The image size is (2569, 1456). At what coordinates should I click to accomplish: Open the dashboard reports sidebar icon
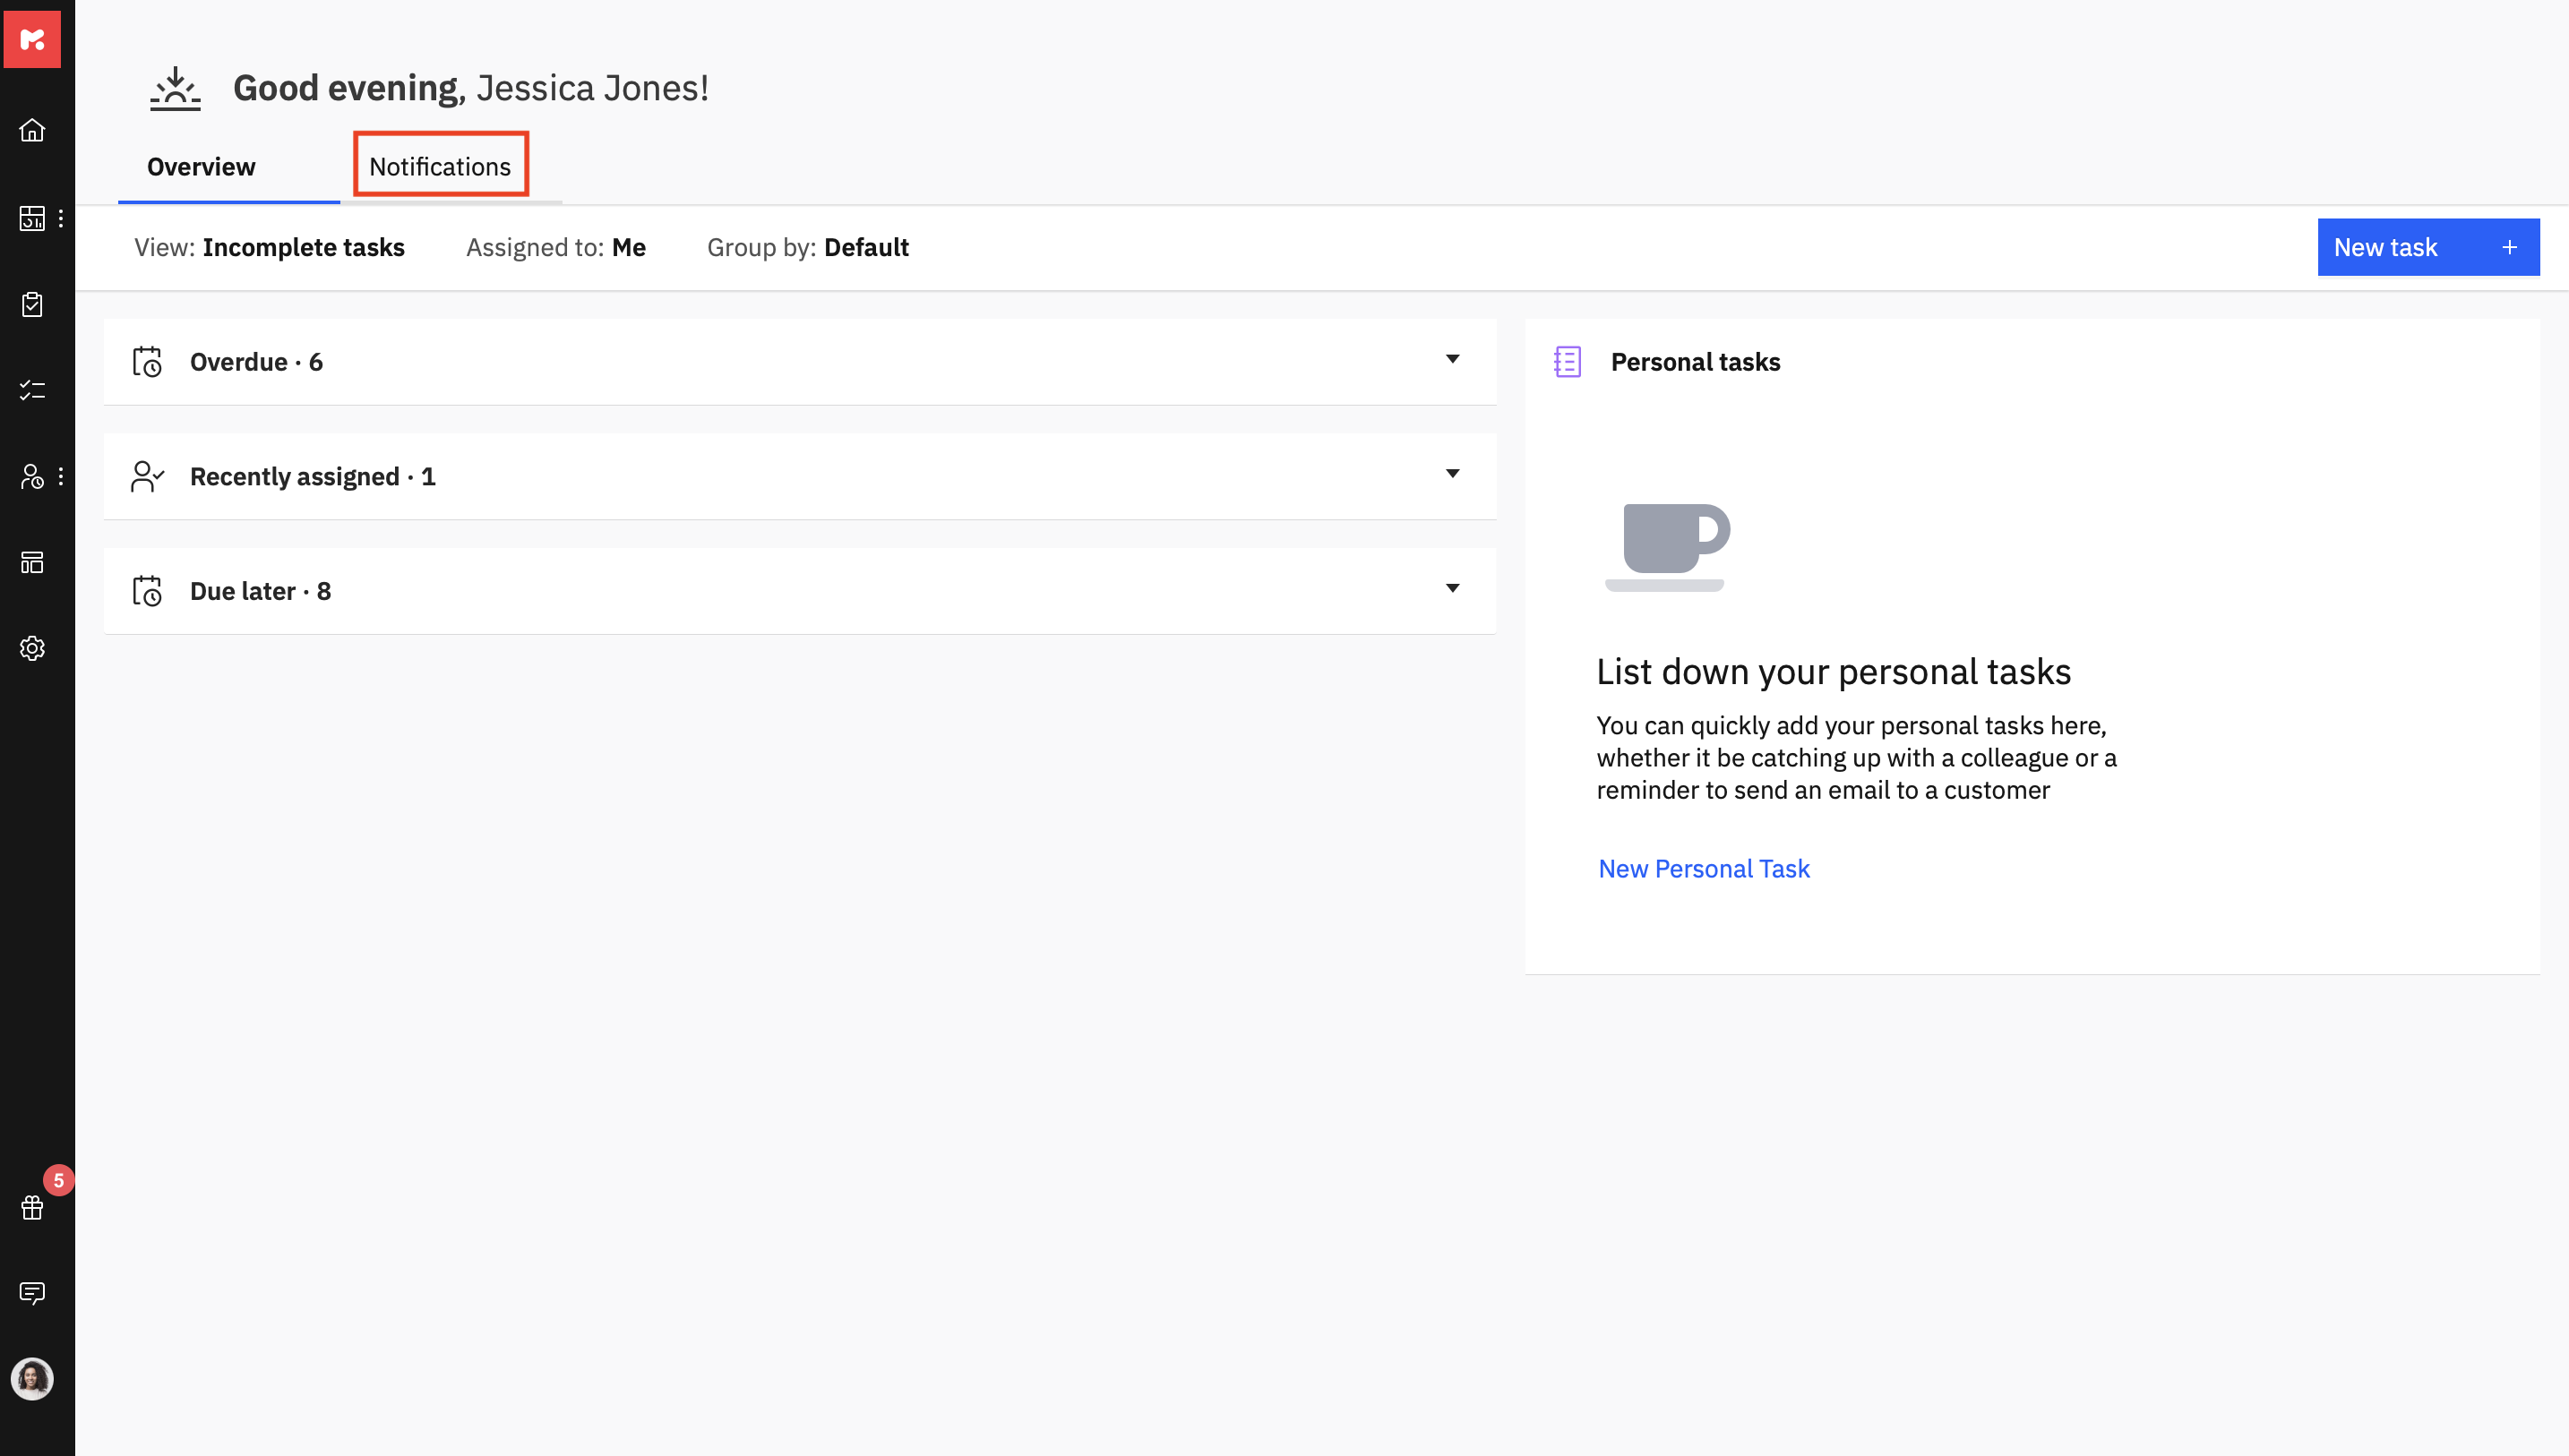click(x=32, y=218)
